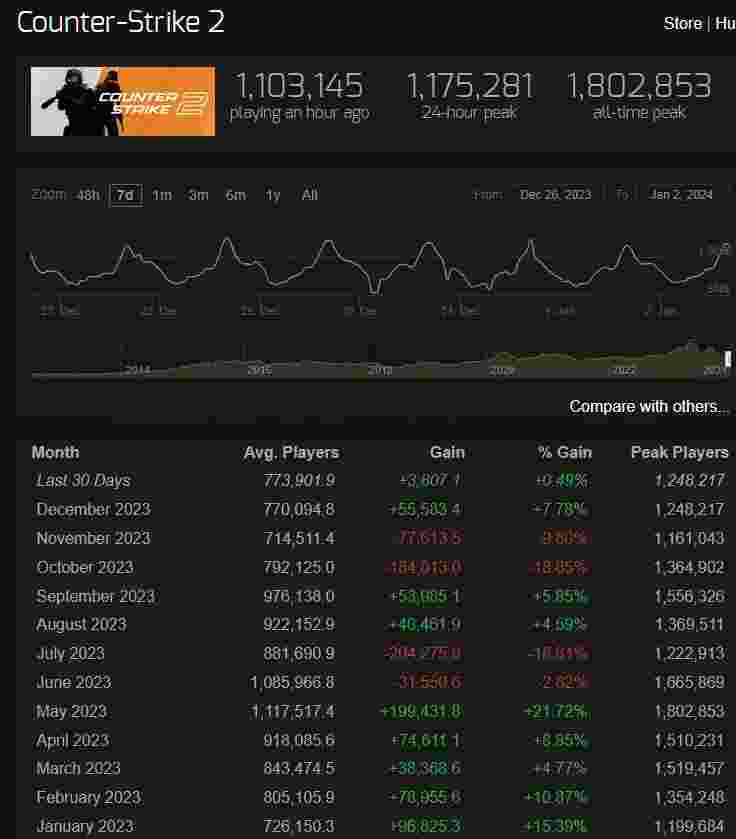
Task: Click the Avg. Players column header
Action: [291, 452]
